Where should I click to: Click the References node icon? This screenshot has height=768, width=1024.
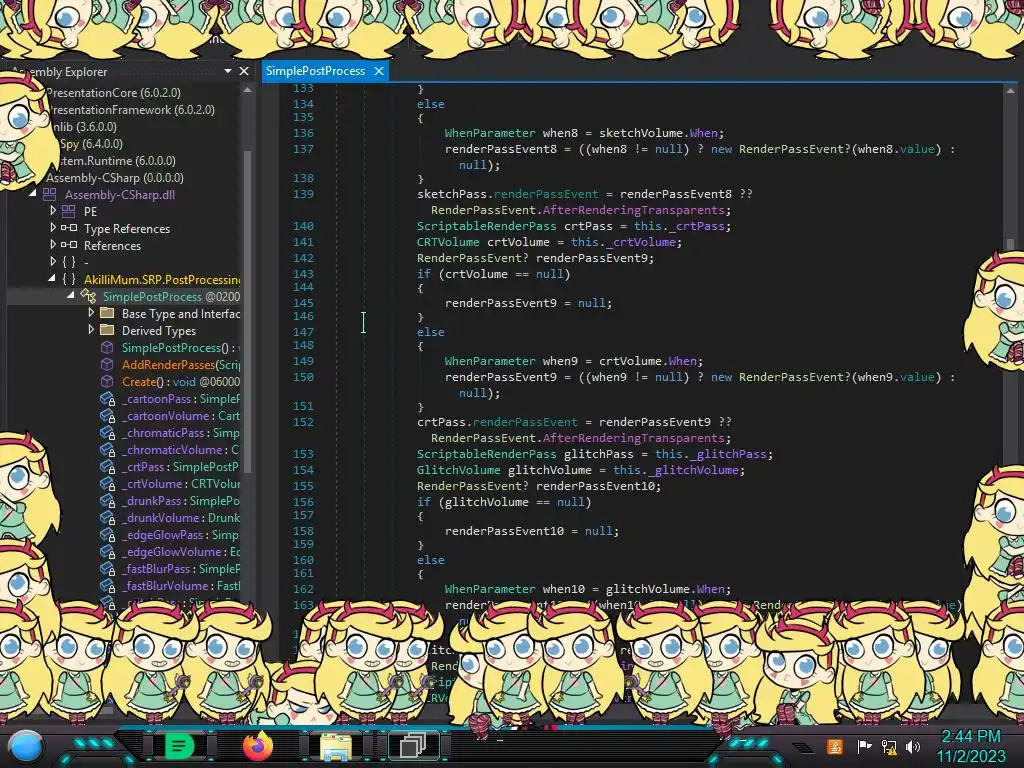[69, 245]
